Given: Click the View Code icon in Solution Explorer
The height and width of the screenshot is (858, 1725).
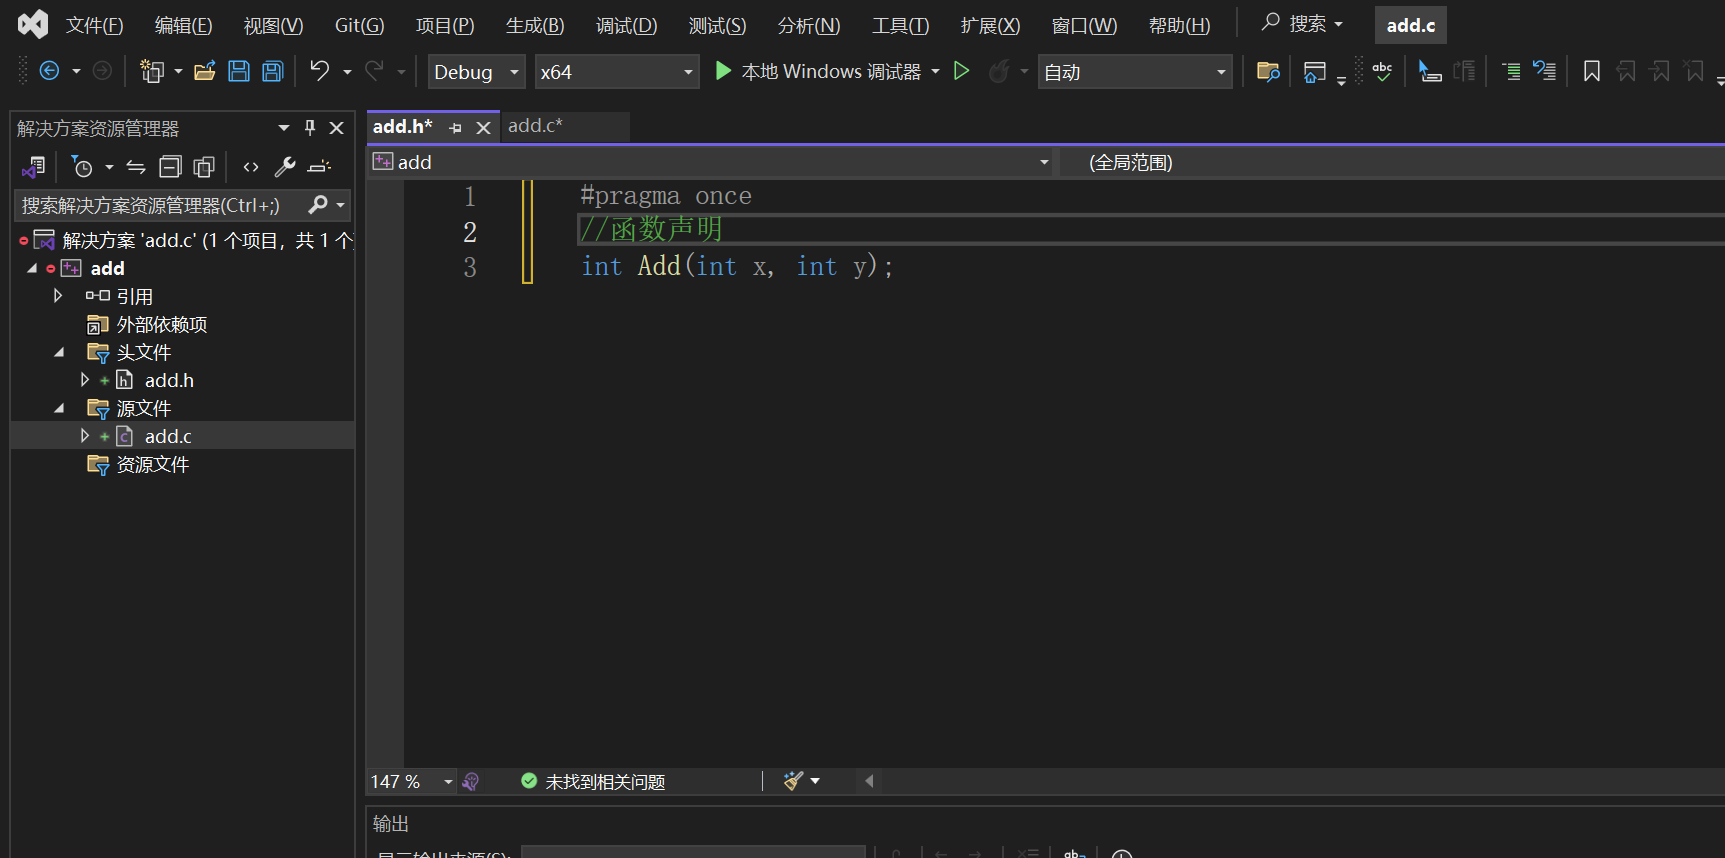Looking at the screenshot, I should [x=251, y=167].
